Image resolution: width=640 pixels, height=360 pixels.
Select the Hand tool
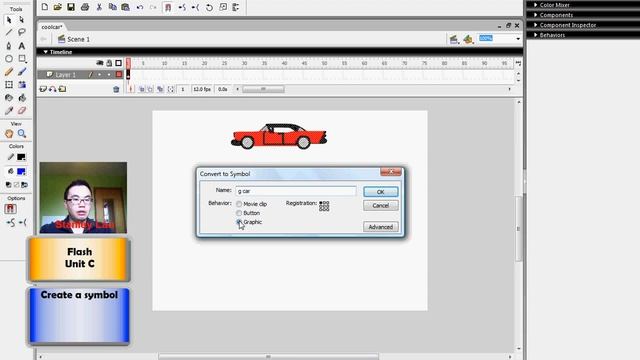click(x=9, y=133)
